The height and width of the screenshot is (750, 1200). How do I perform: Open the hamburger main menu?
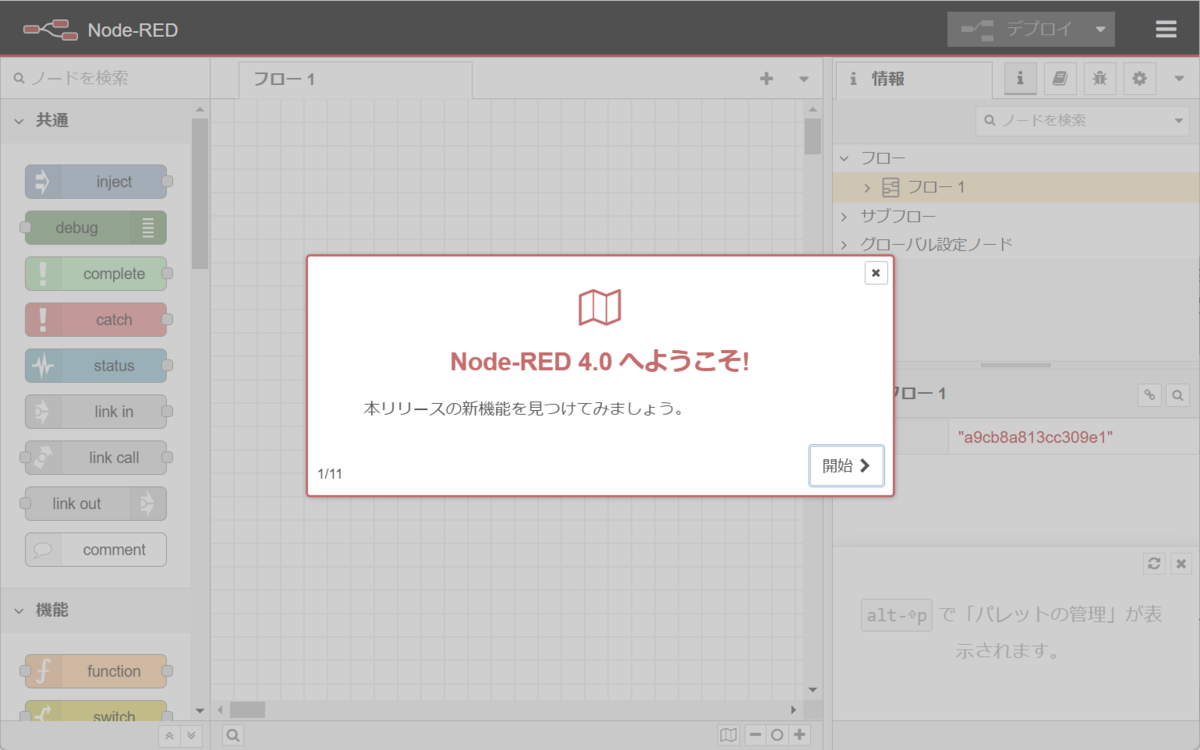click(1166, 29)
